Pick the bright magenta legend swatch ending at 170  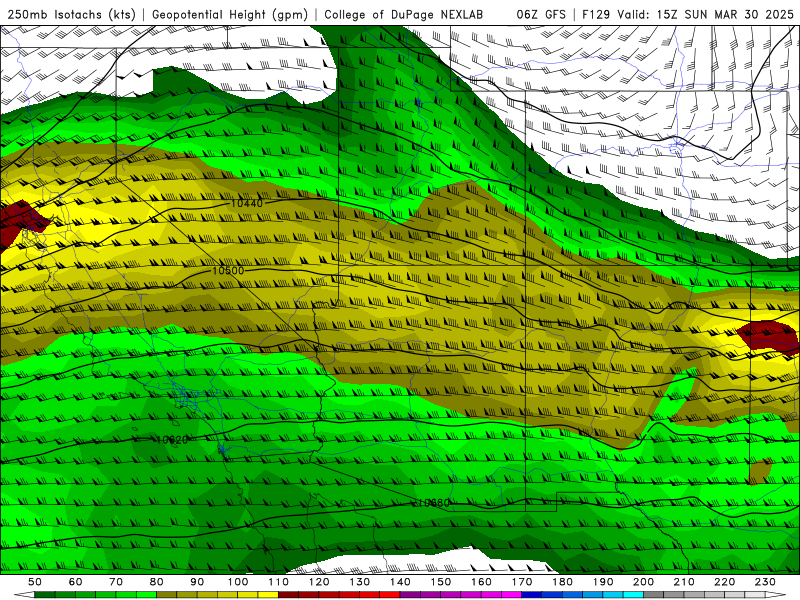point(512,594)
